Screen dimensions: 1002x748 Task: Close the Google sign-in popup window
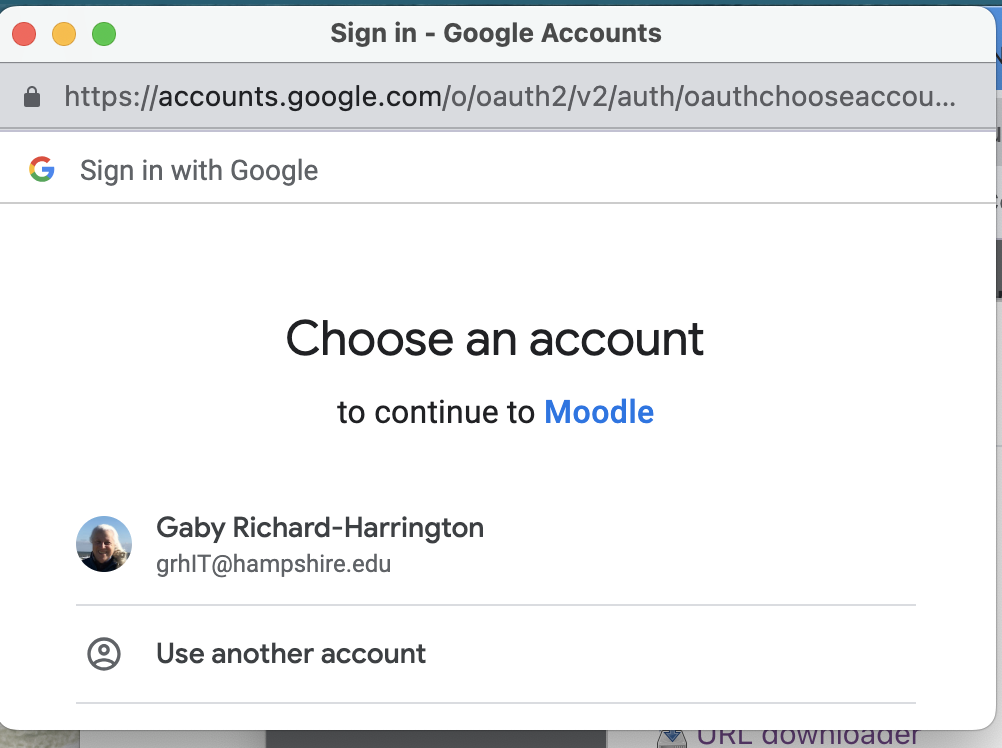(24, 34)
